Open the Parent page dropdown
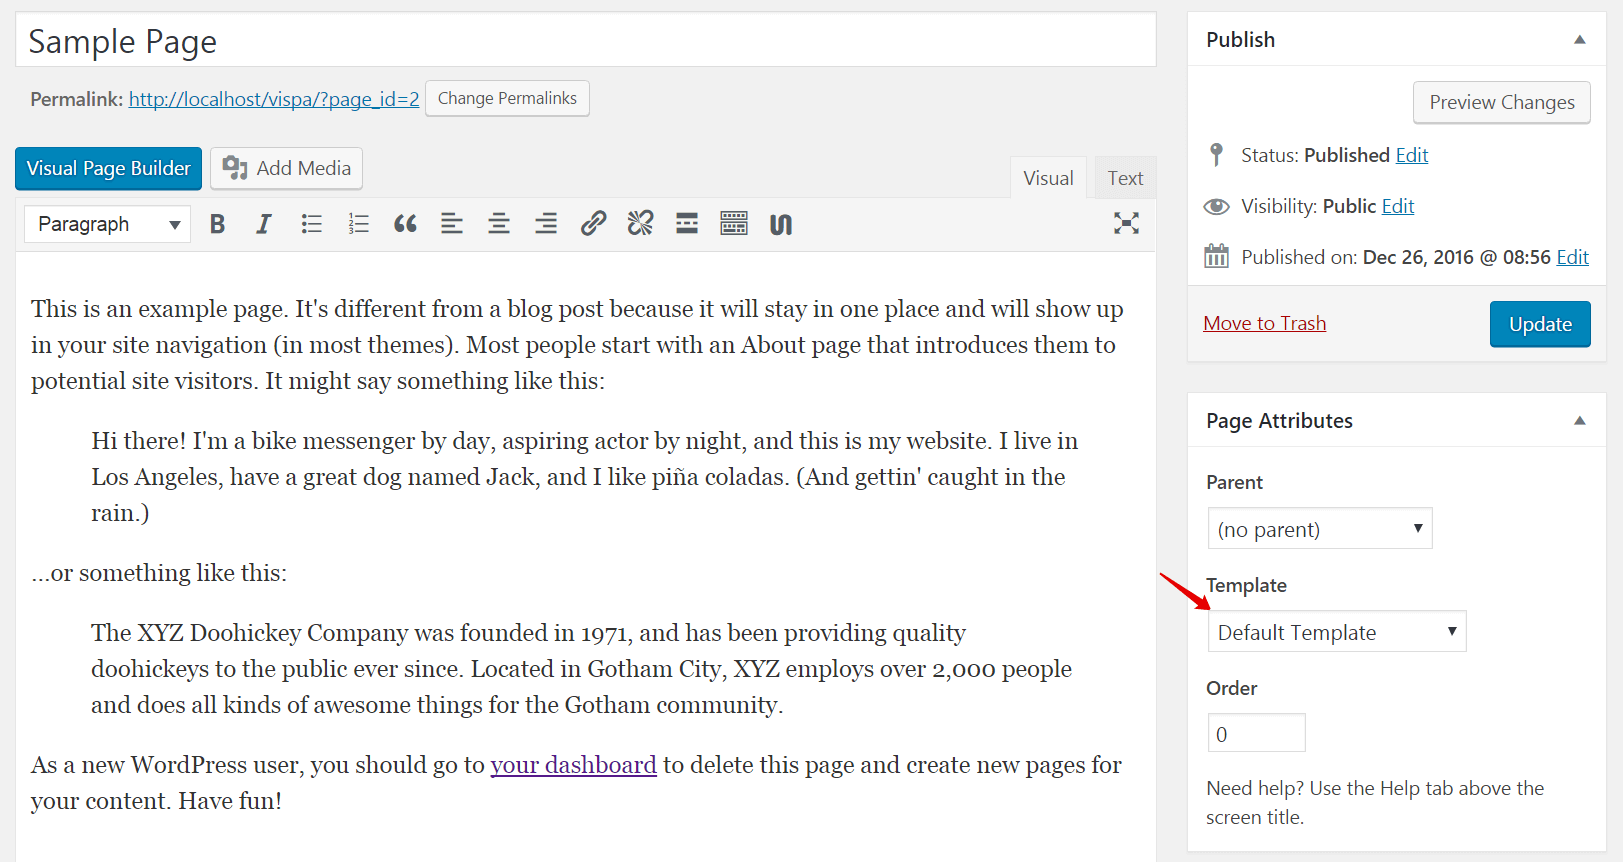This screenshot has height=862, width=1623. coord(1319,529)
